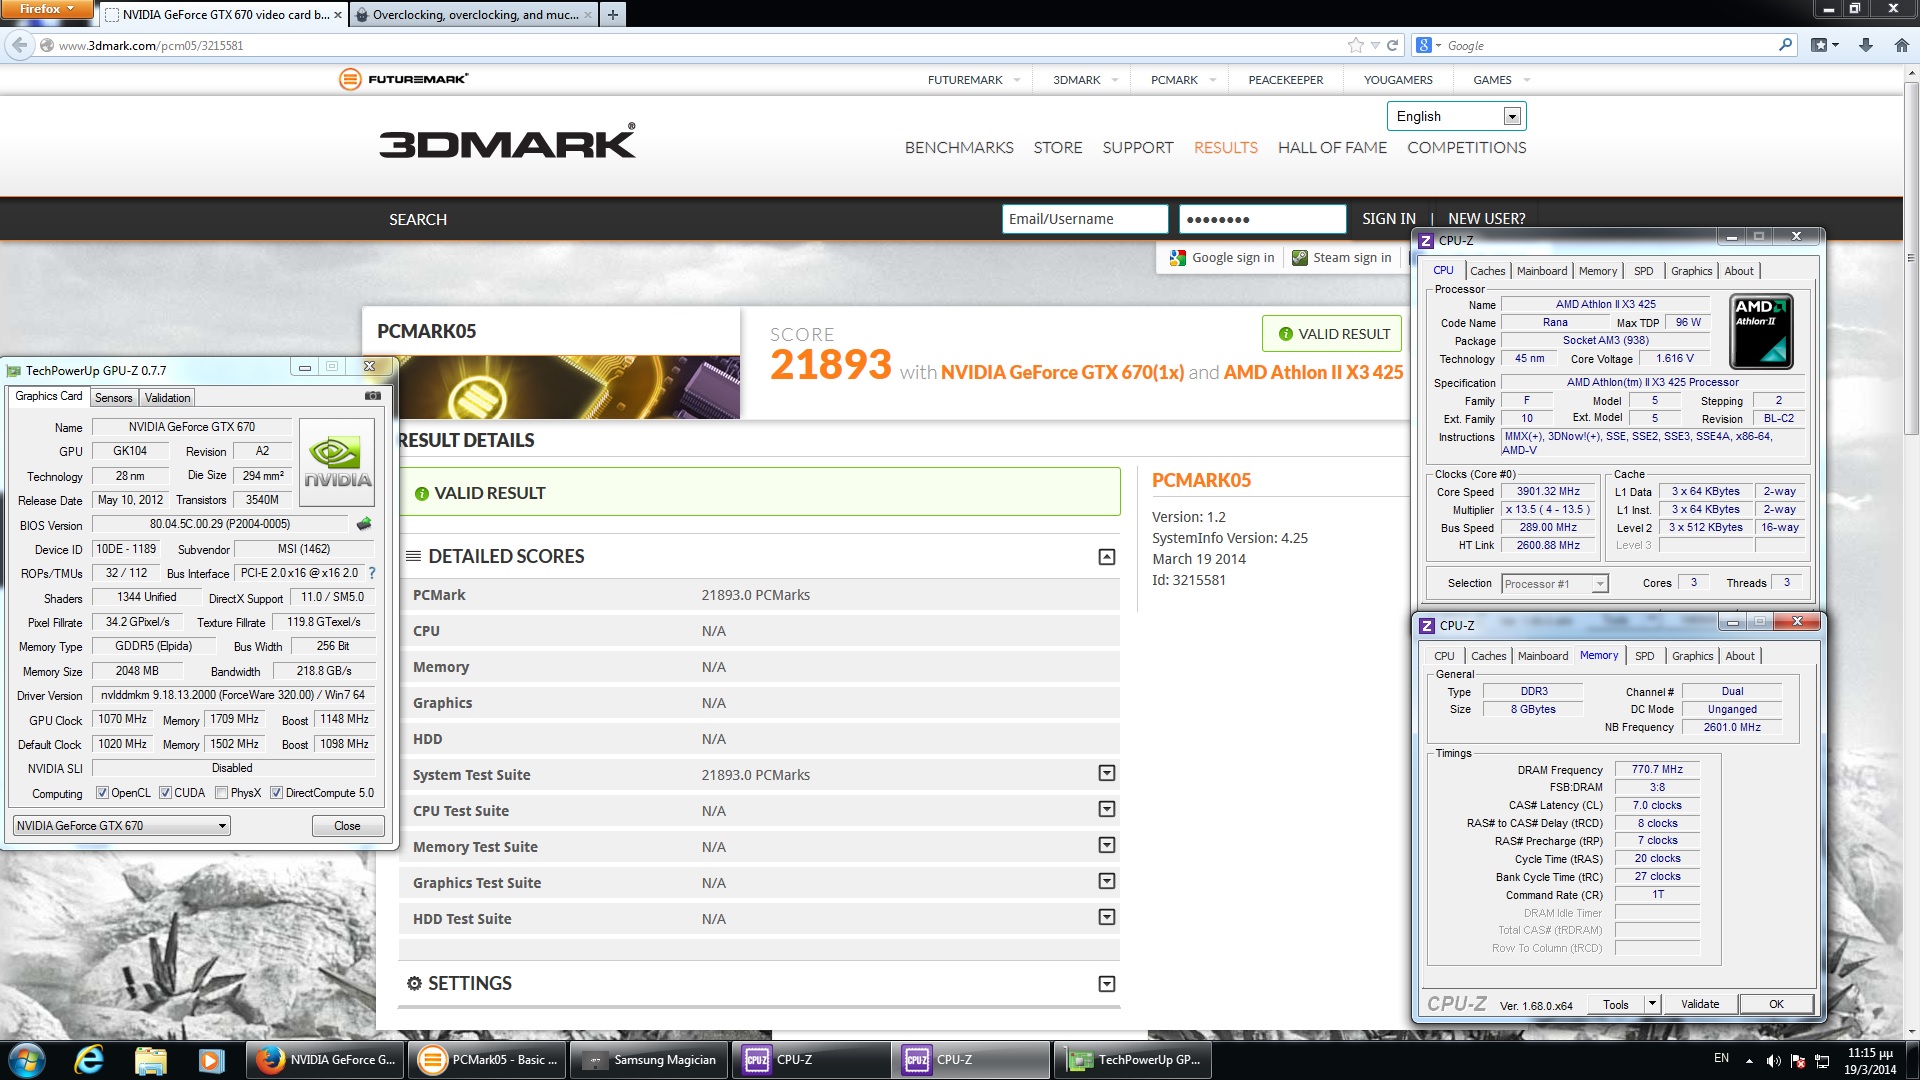This screenshot has width=1920, height=1080.
Task: Open Caches tab in top CPU-Z window
Action: point(1487,271)
